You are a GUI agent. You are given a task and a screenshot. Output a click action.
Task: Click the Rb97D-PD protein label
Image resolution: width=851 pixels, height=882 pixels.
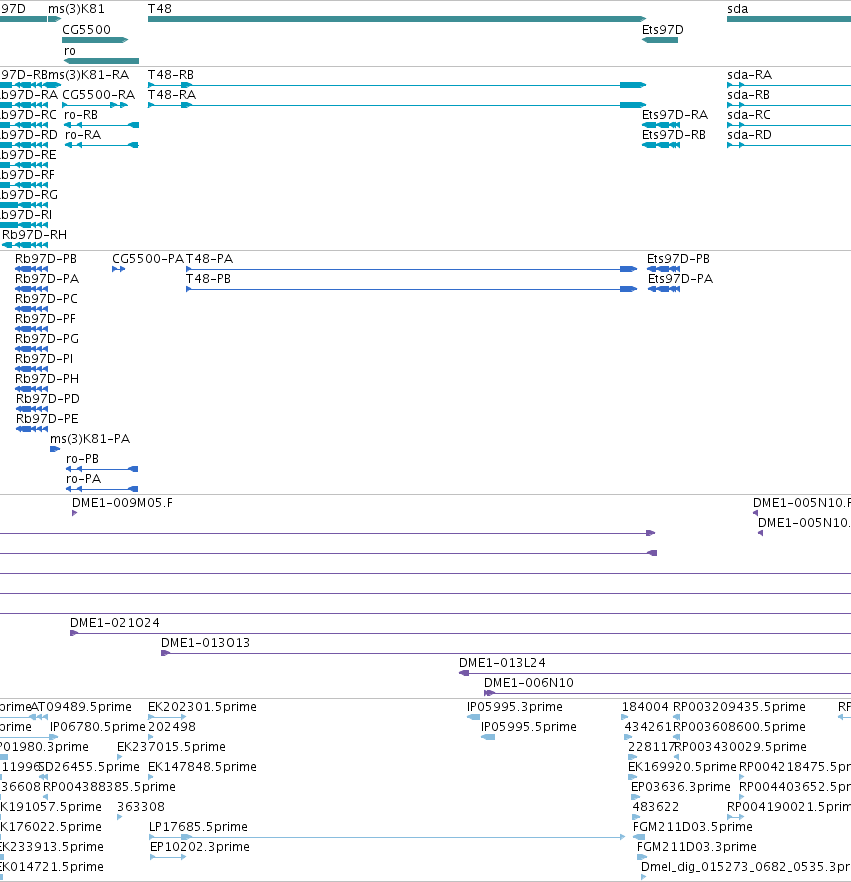(x=48, y=399)
